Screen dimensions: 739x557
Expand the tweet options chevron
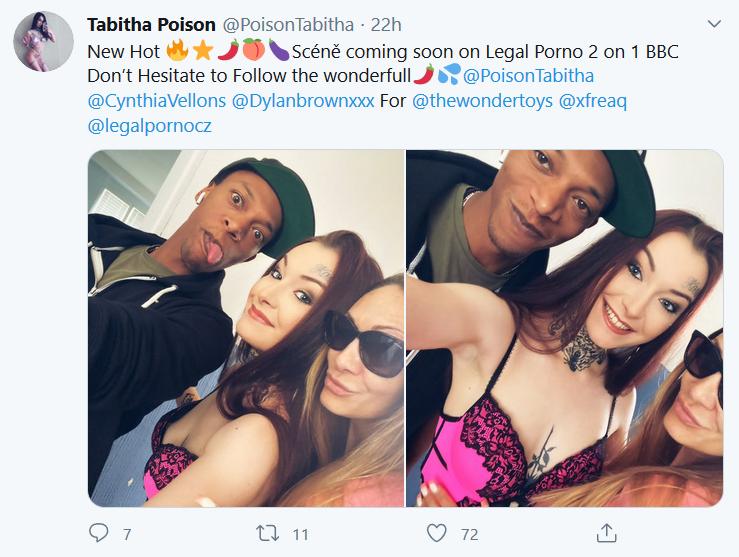coord(713,22)
